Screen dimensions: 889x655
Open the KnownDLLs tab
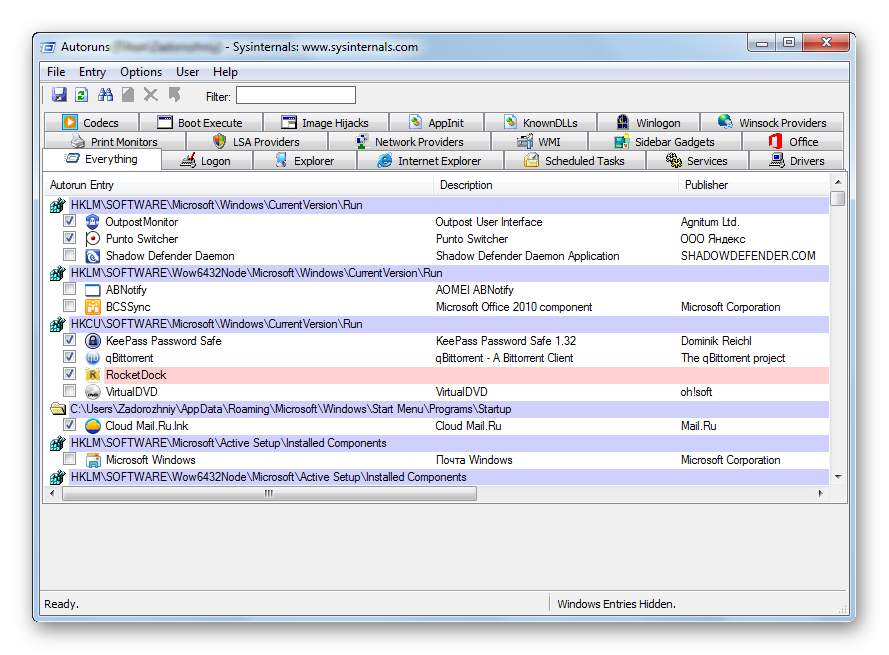540,122
